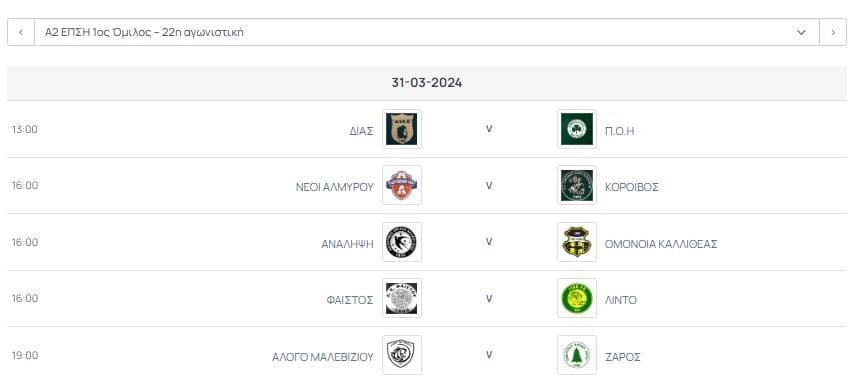Open the ΑΛΟΓΟ ΜΑΛΕΒΙΖΙΟΥ shield logo
This screenshot has width=855, height=392.
402,355
